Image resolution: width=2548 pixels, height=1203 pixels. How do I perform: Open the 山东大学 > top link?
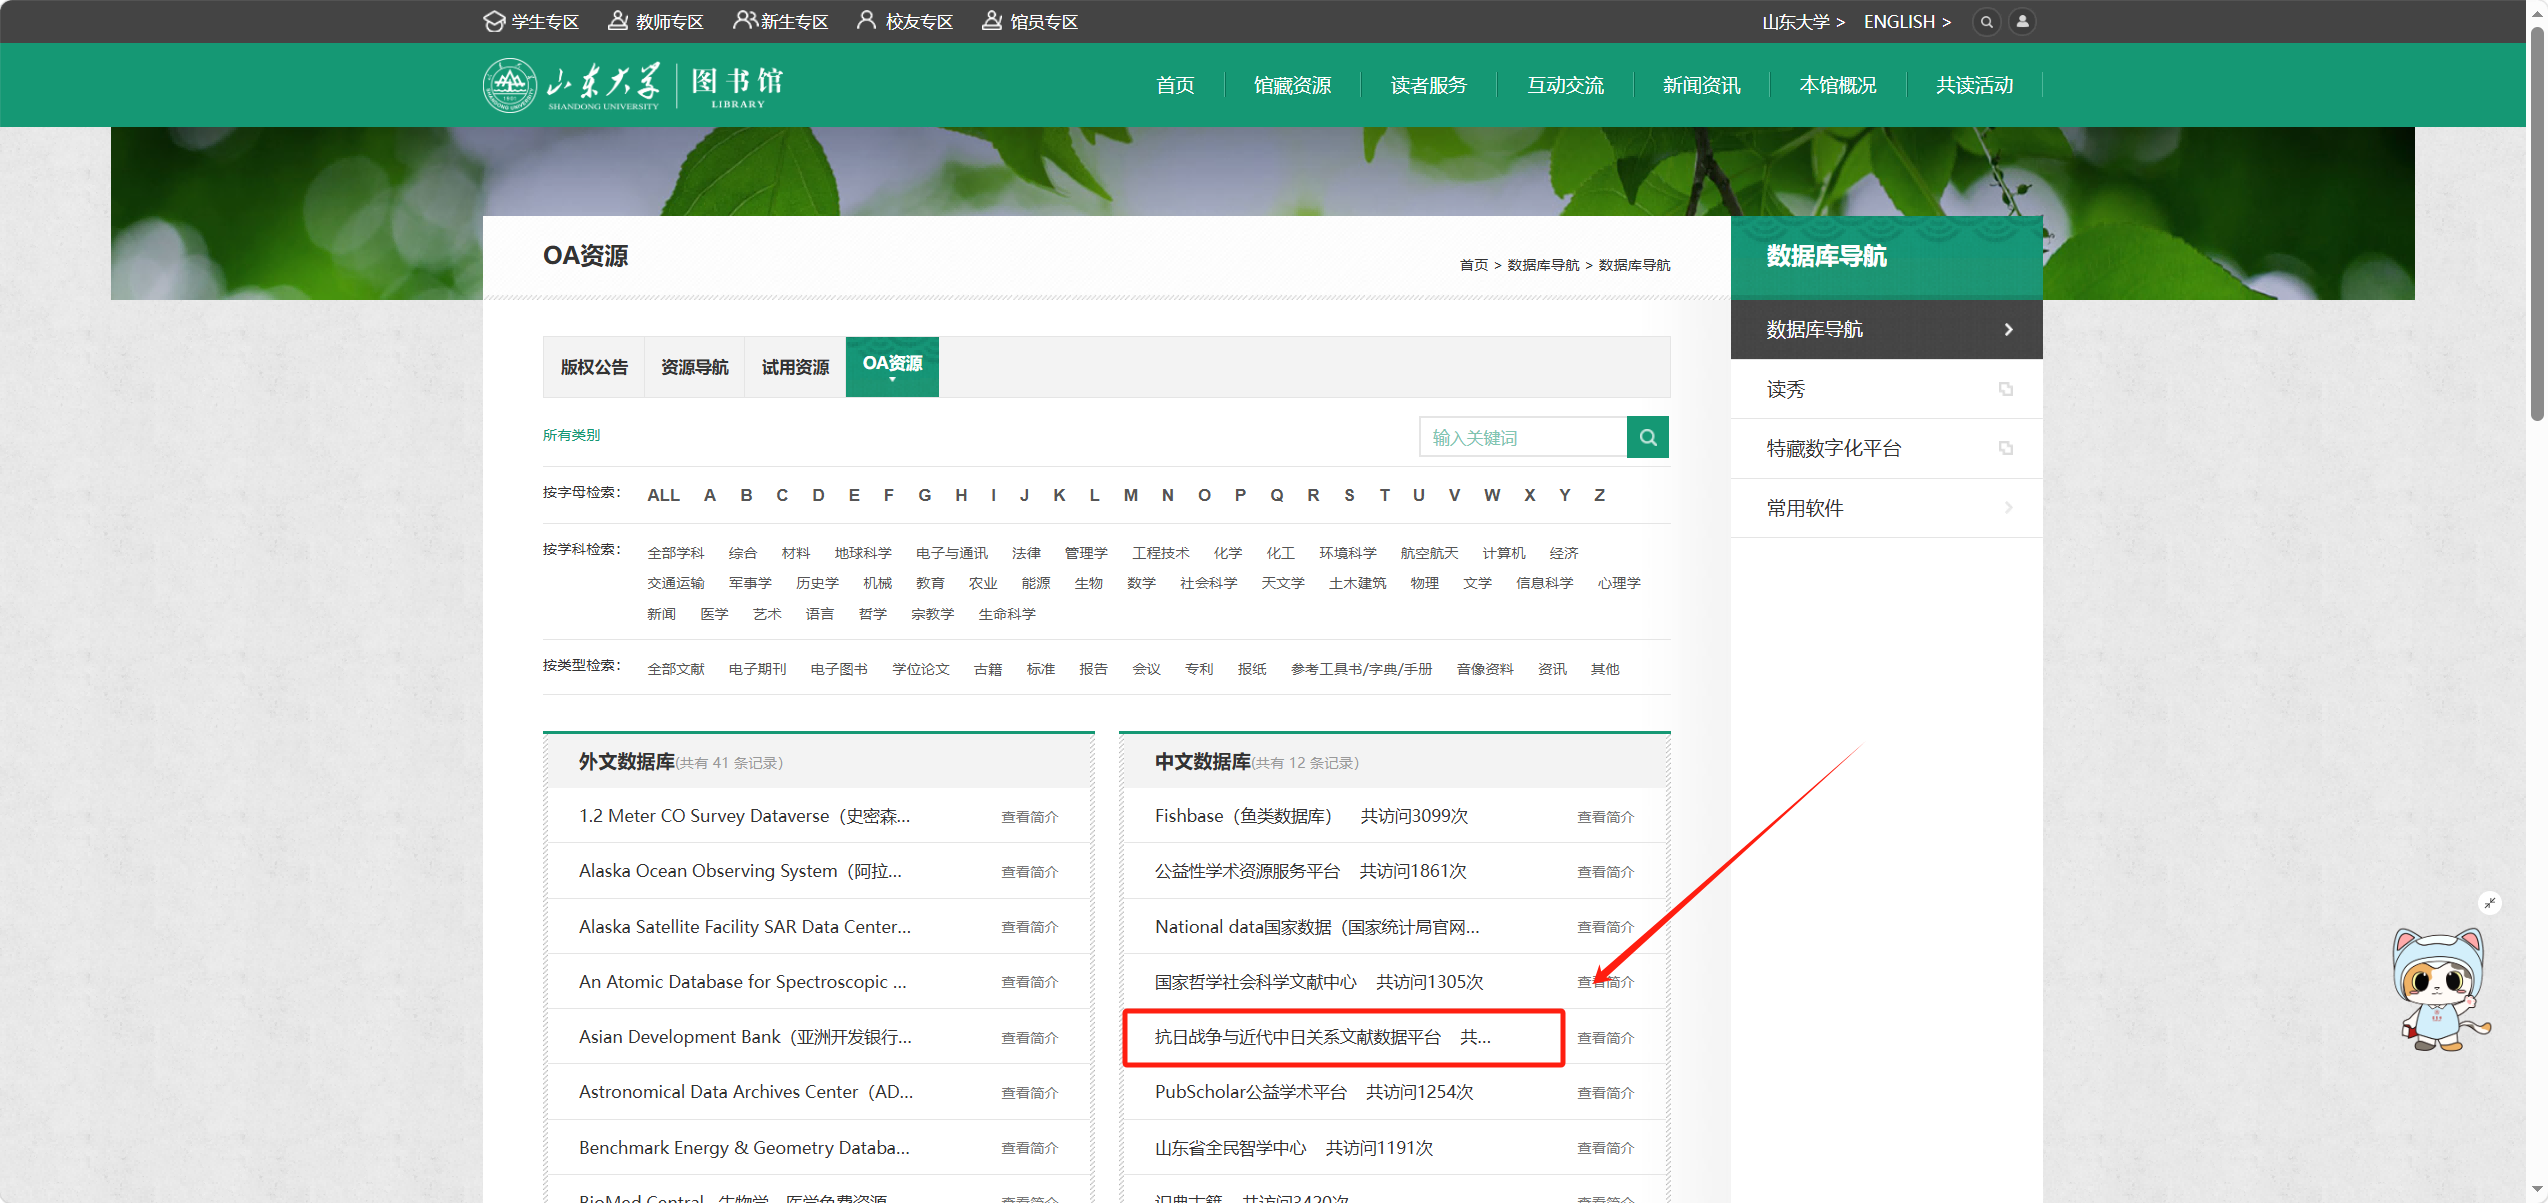(1803, 21)
